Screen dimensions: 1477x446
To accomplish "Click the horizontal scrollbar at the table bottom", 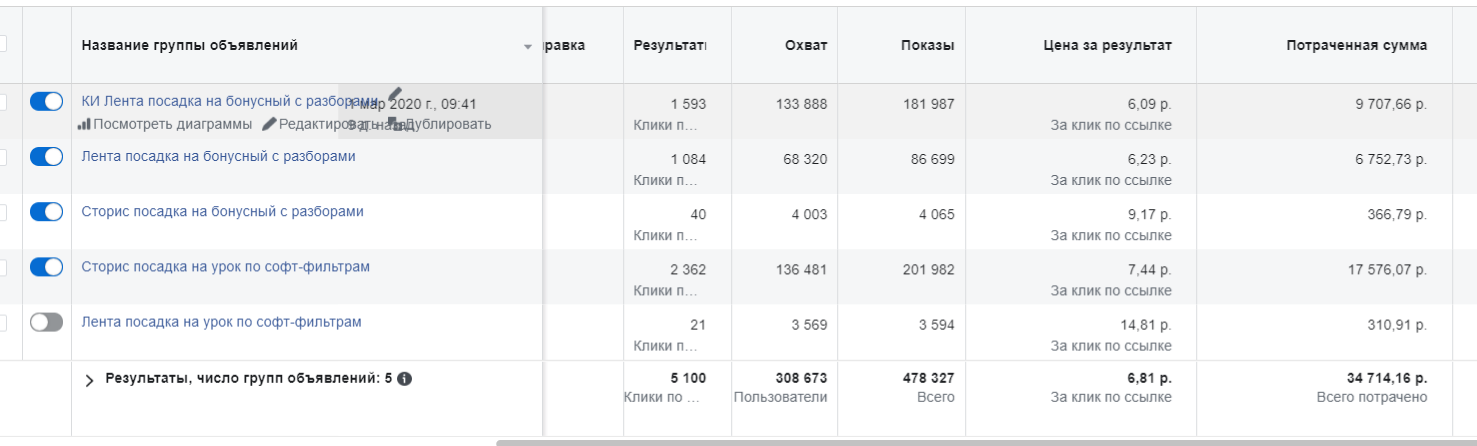I will 986,441.
